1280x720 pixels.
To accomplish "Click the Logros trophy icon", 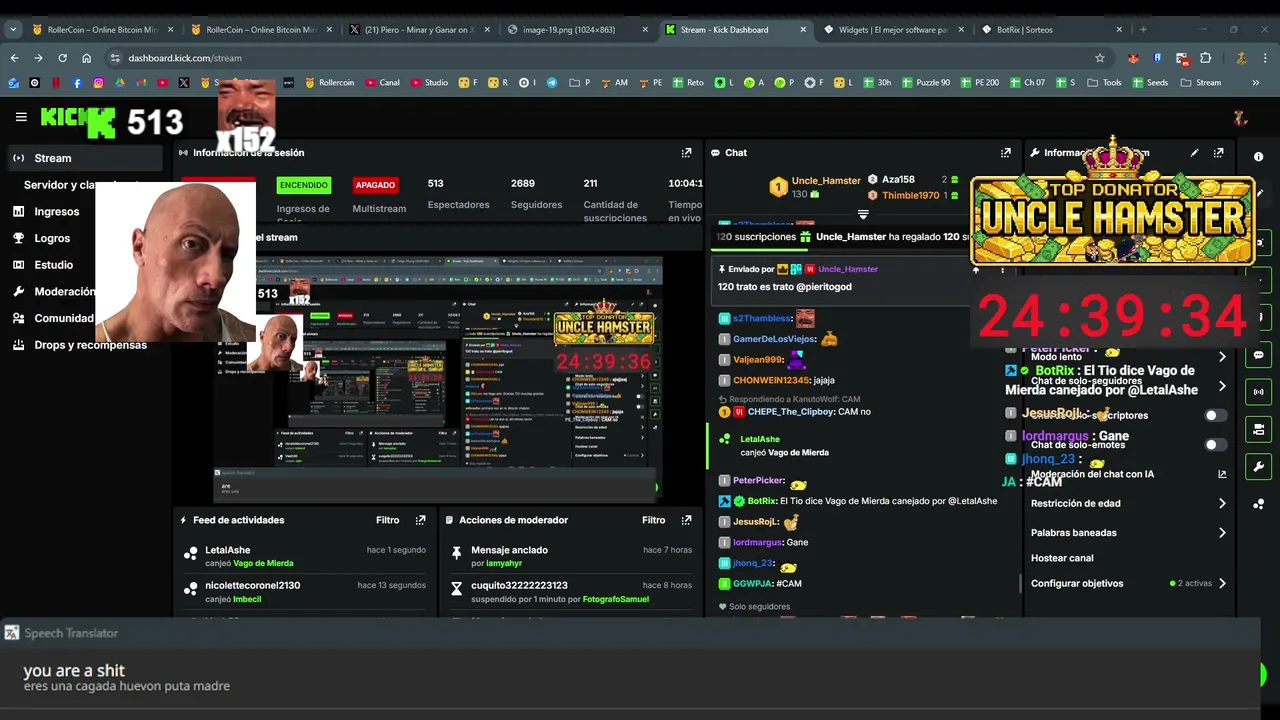I will point(18,238).
